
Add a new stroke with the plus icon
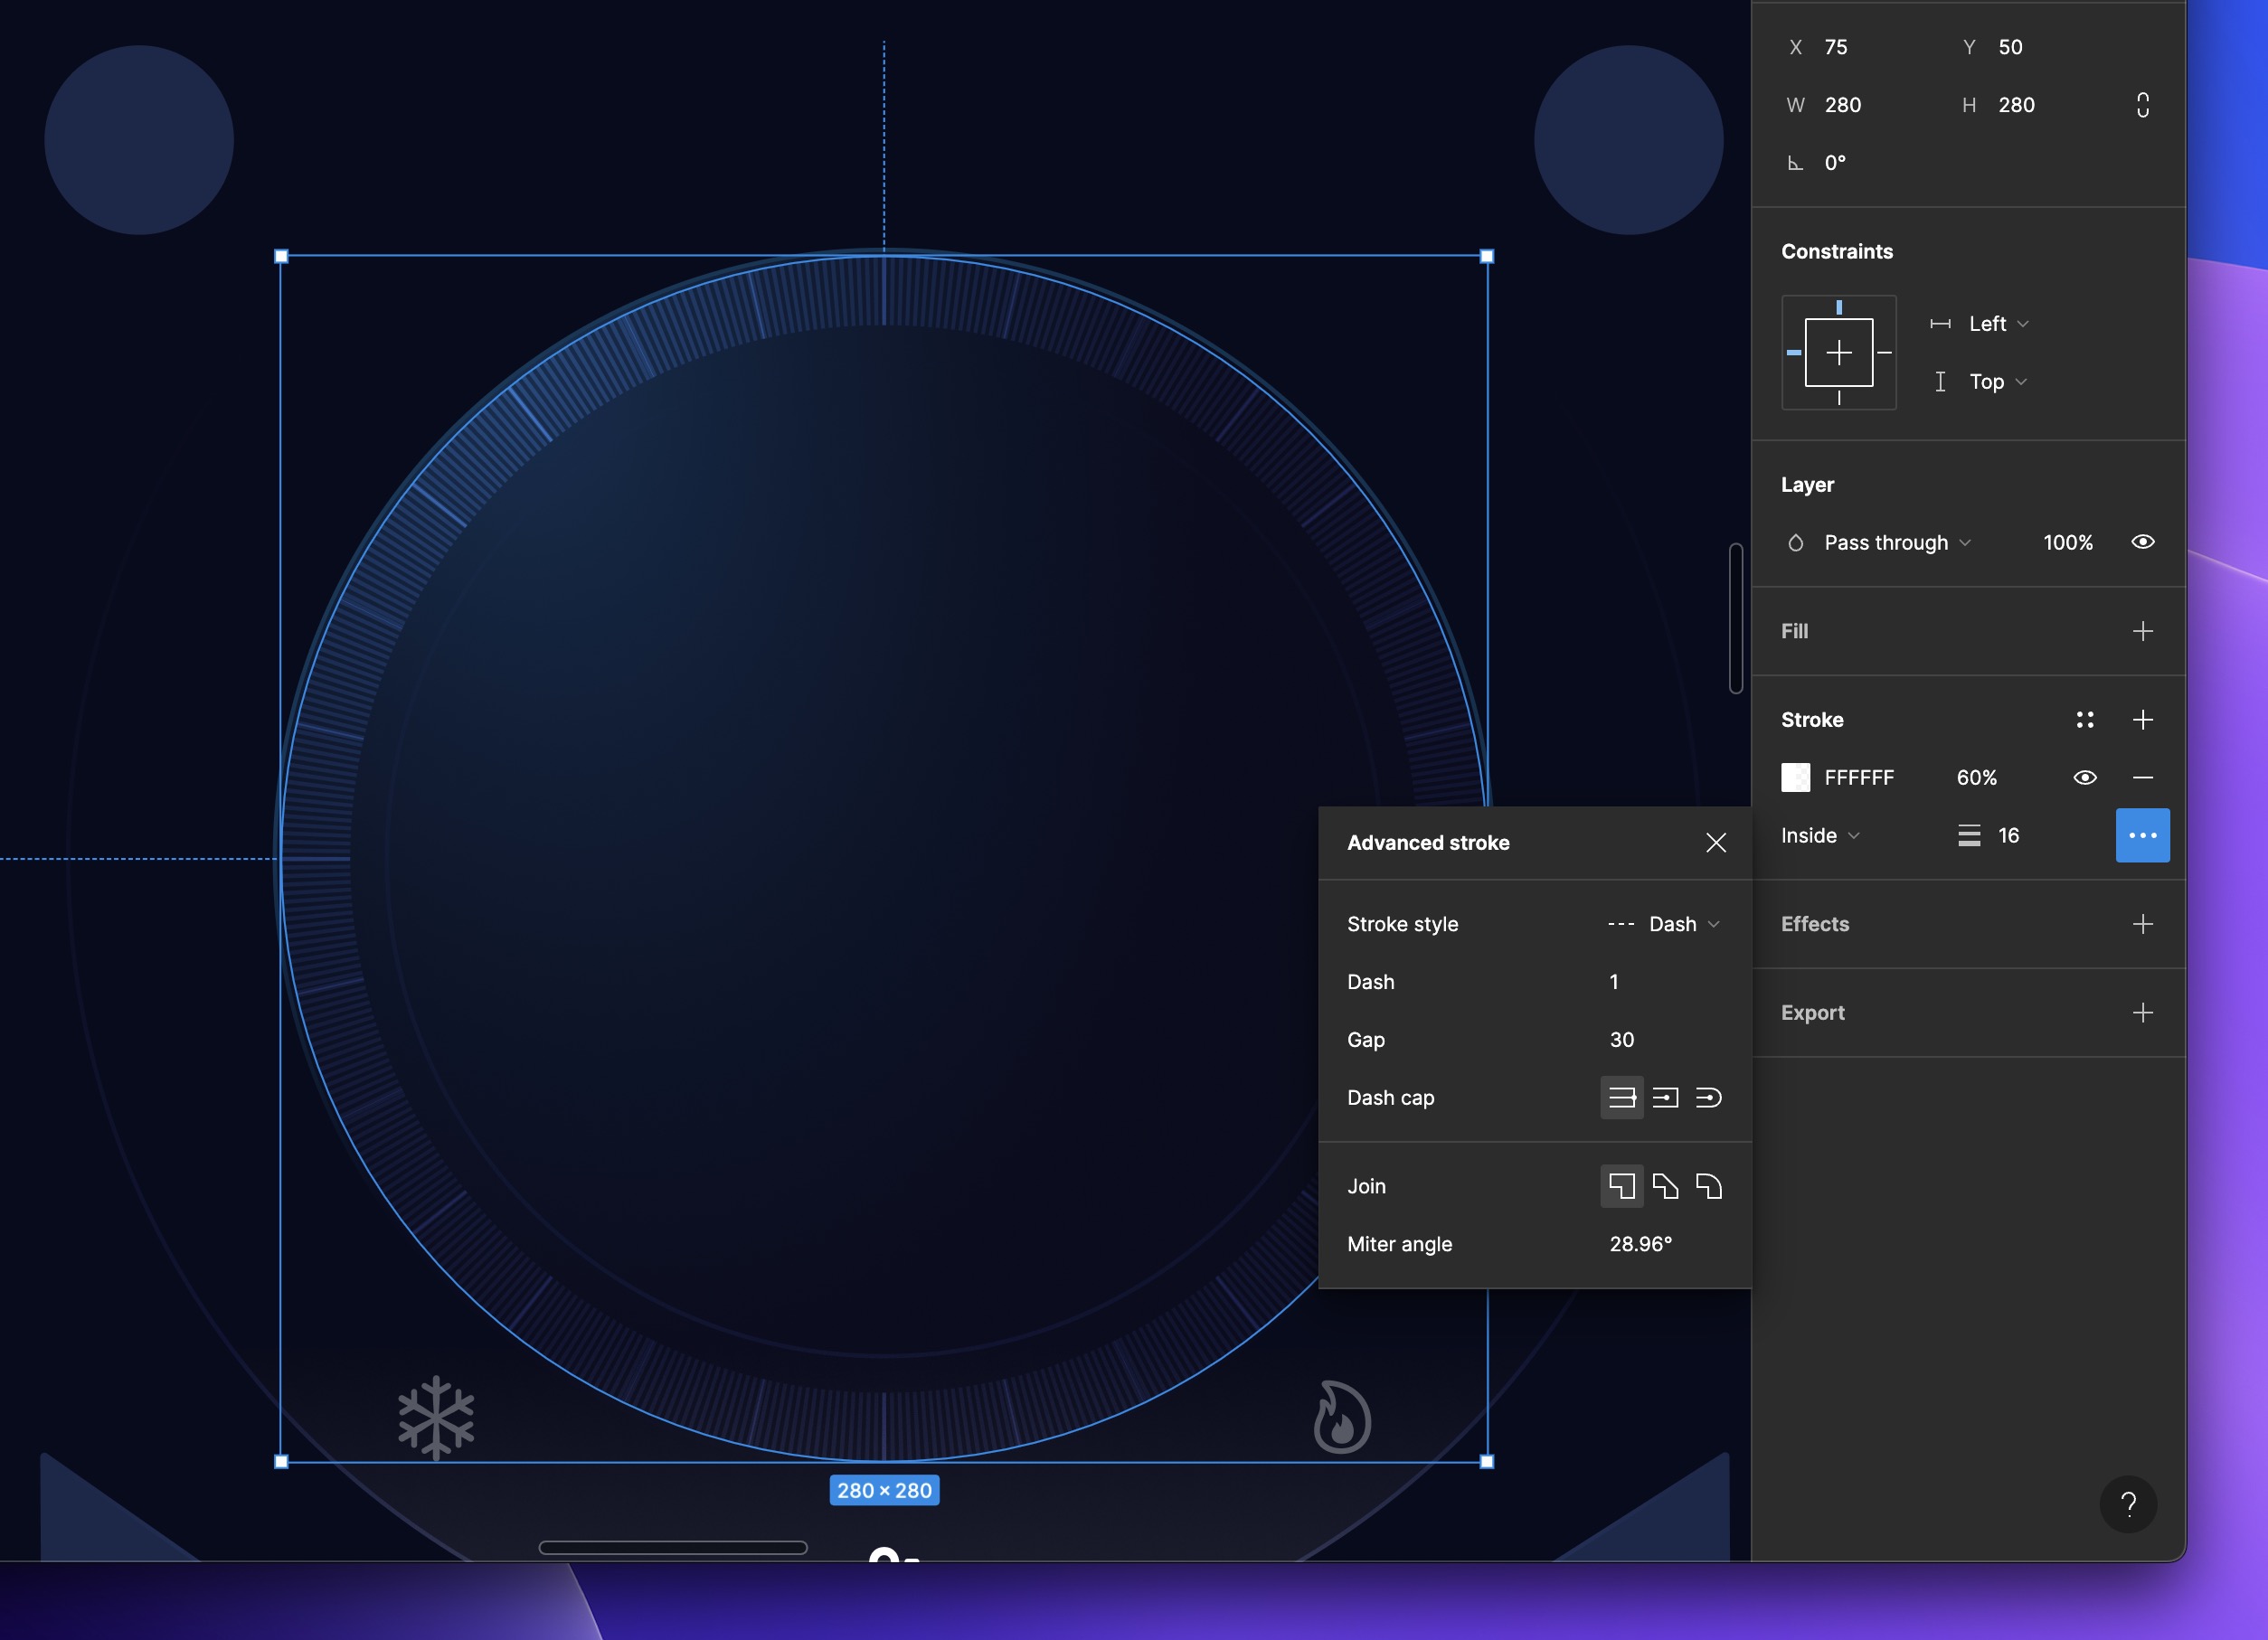click(x=2144, y=719)
